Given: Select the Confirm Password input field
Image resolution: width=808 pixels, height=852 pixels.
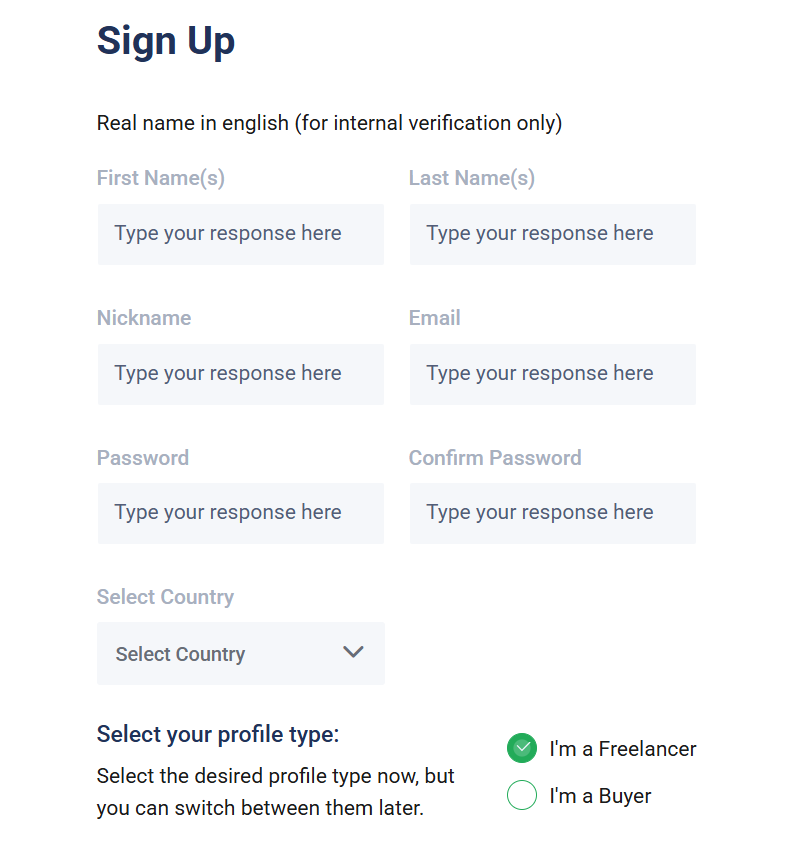Looking at the screenshot, I should click(553, 513).
